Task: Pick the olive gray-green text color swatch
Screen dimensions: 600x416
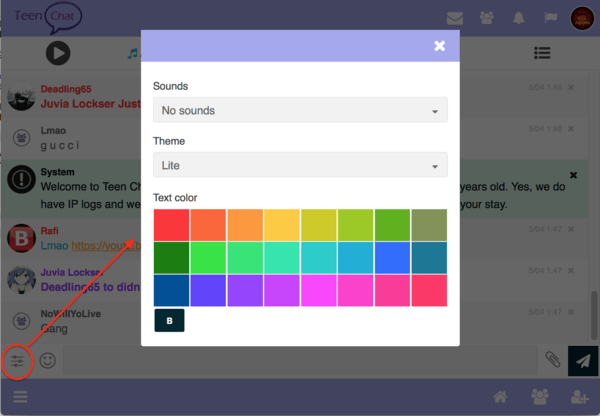Action: pyautogui.click(x=429, y=225)
